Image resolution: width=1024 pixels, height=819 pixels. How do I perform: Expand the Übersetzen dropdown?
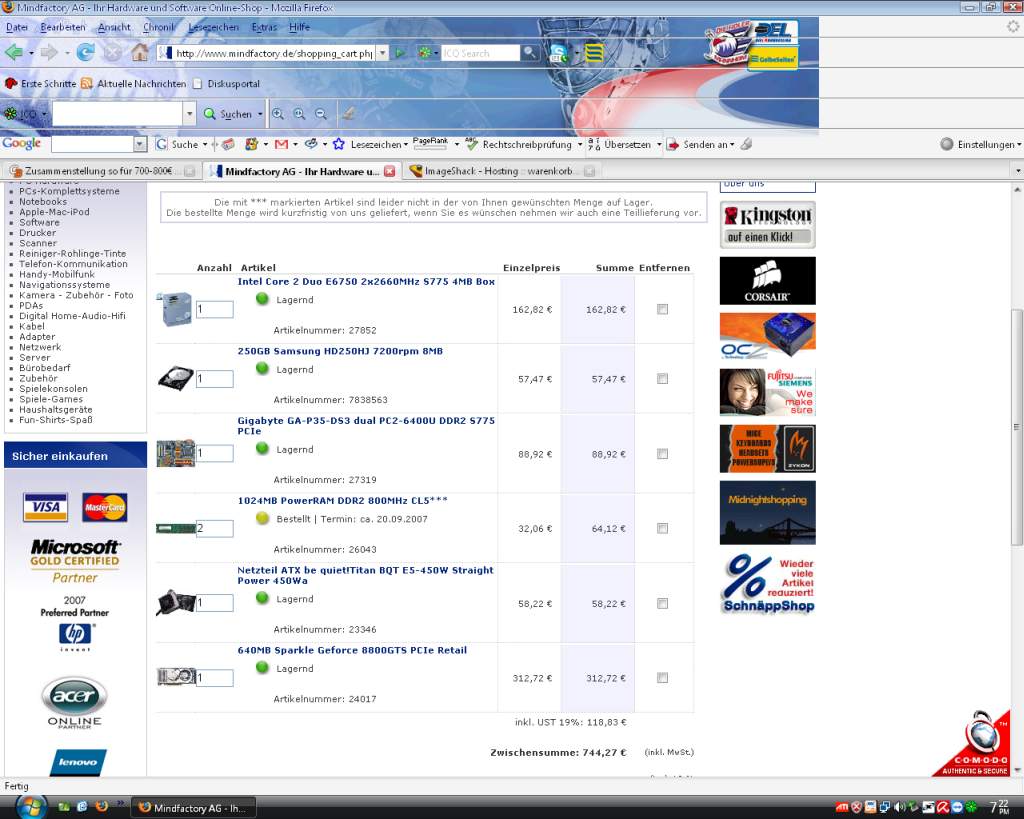tap(659, 145)
